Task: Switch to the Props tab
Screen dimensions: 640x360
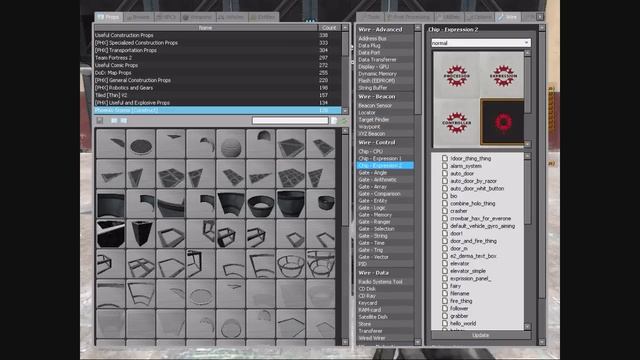Action: tap(109, 17)
